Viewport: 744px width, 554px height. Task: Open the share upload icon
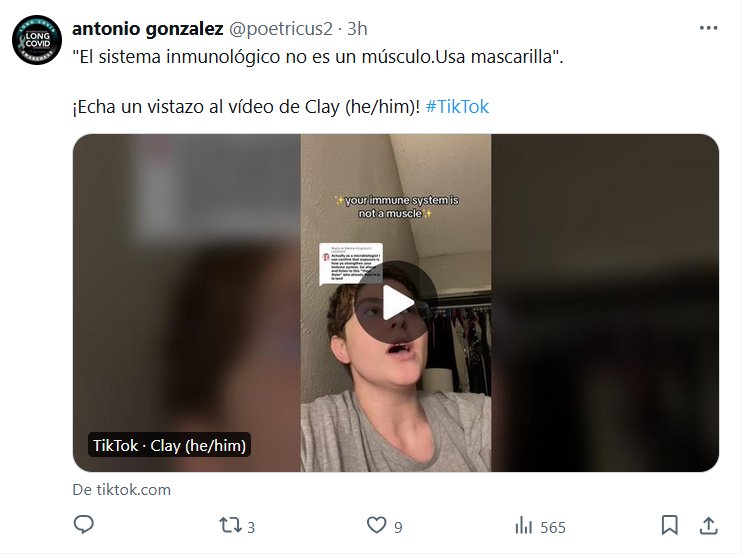(x=708, y=525)
